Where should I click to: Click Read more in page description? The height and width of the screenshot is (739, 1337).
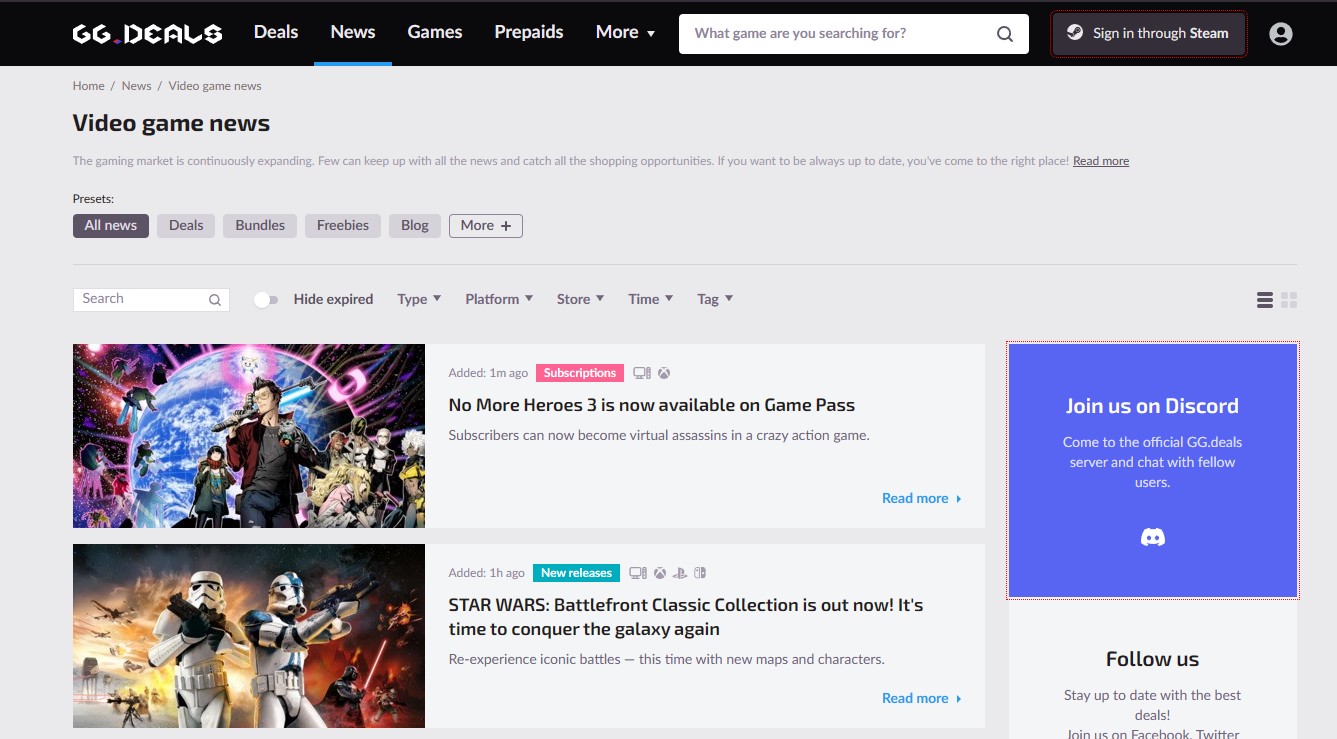(1101, 161)
